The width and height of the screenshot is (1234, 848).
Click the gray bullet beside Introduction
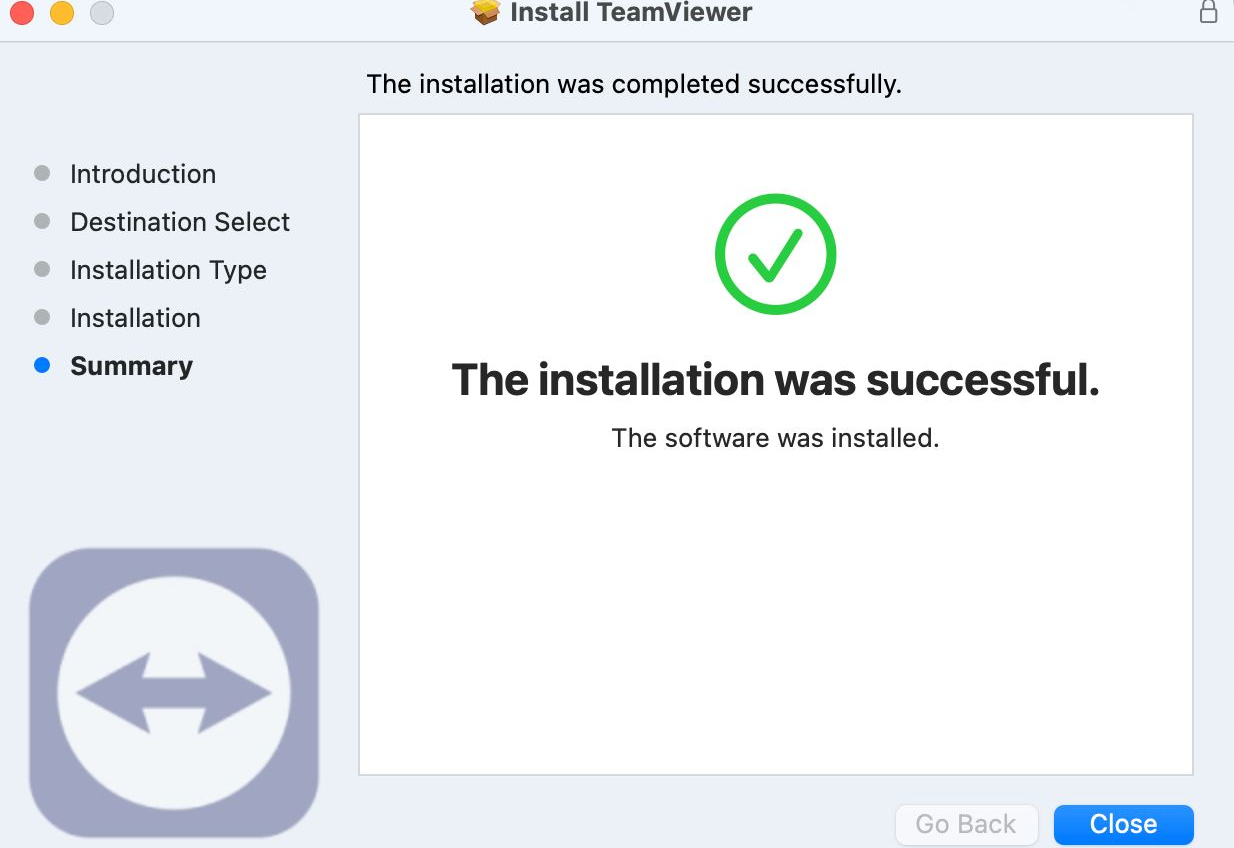coord(42,173)
